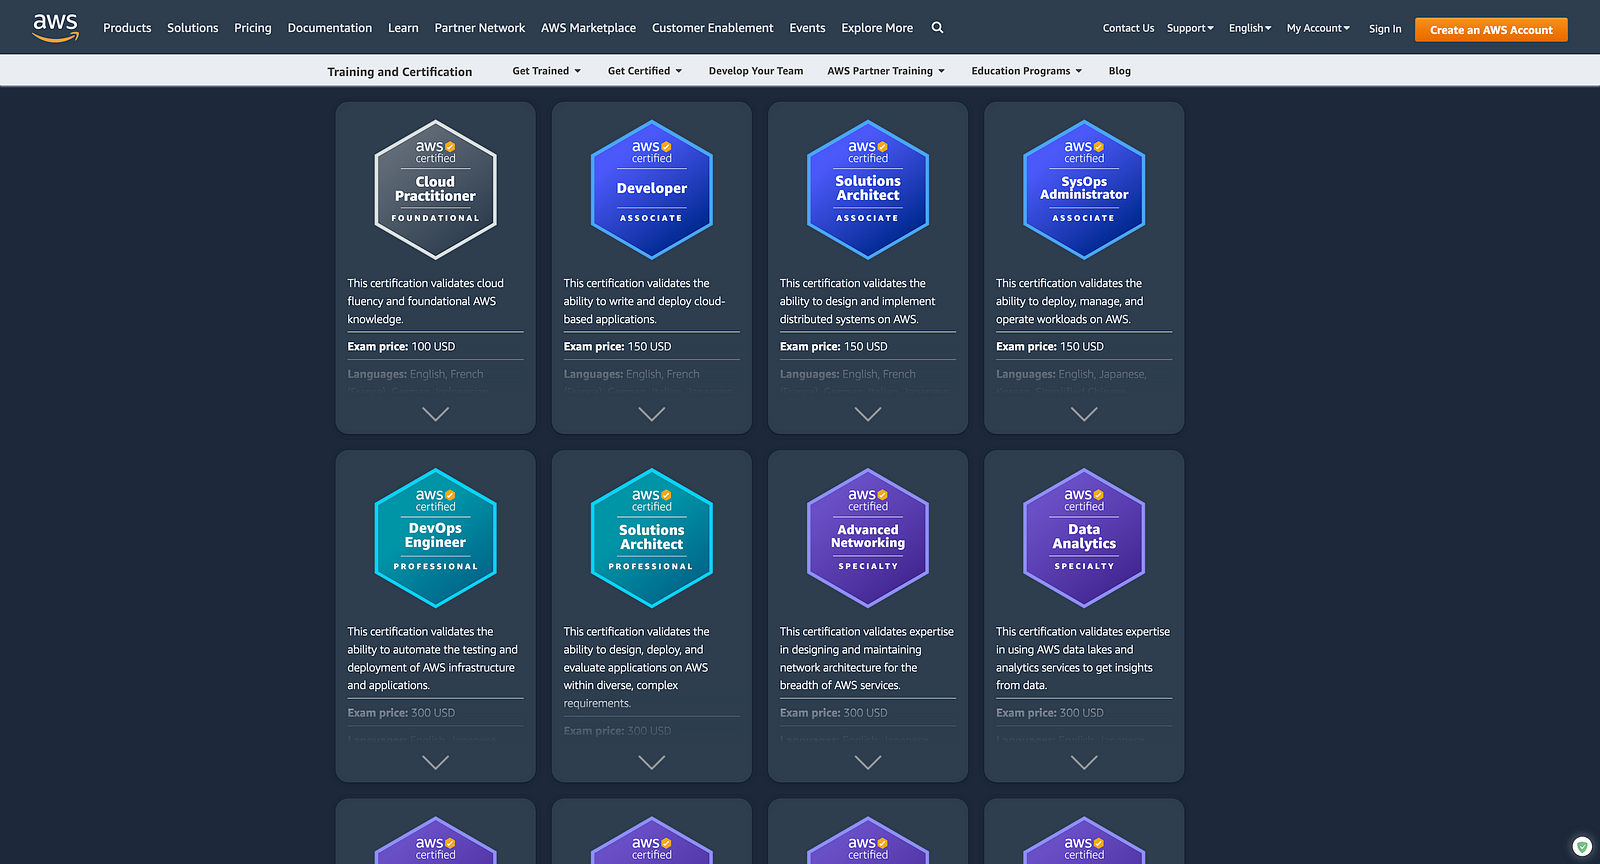Expand the Data Analytics card details

[1084, 762]
